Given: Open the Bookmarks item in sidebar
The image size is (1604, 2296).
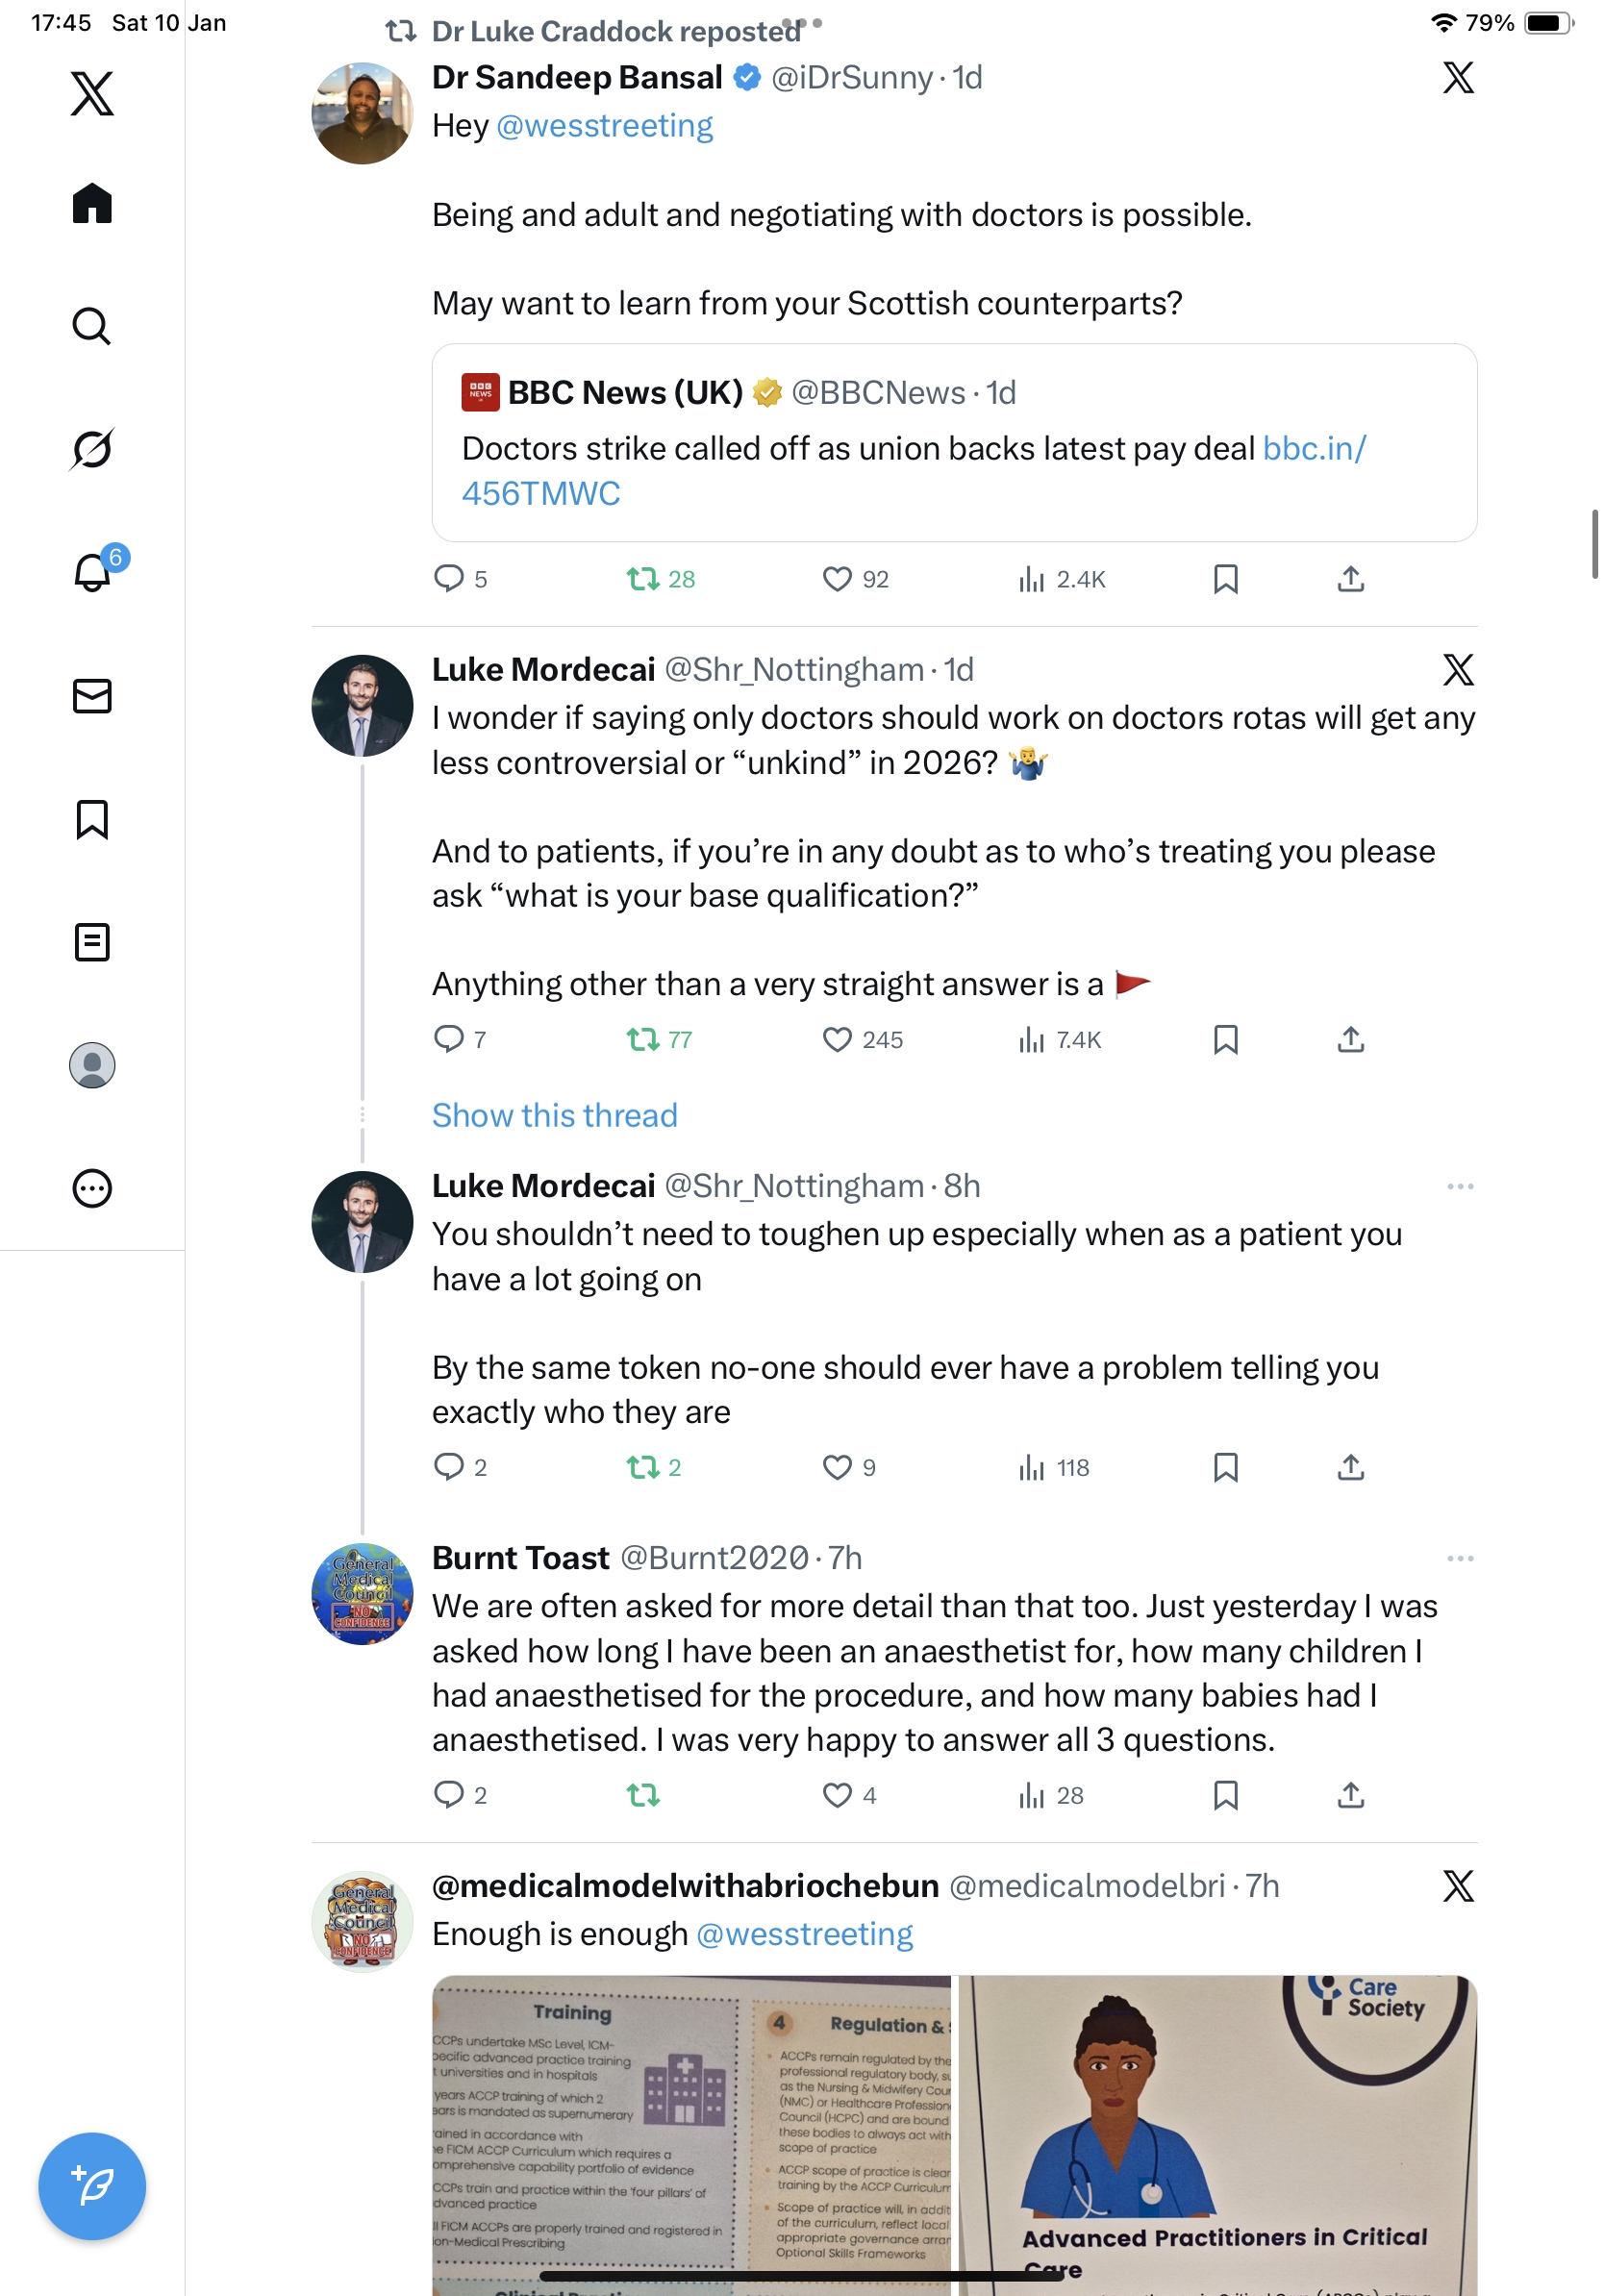Looking at the screenshot, I should click(x=92, y=819).
